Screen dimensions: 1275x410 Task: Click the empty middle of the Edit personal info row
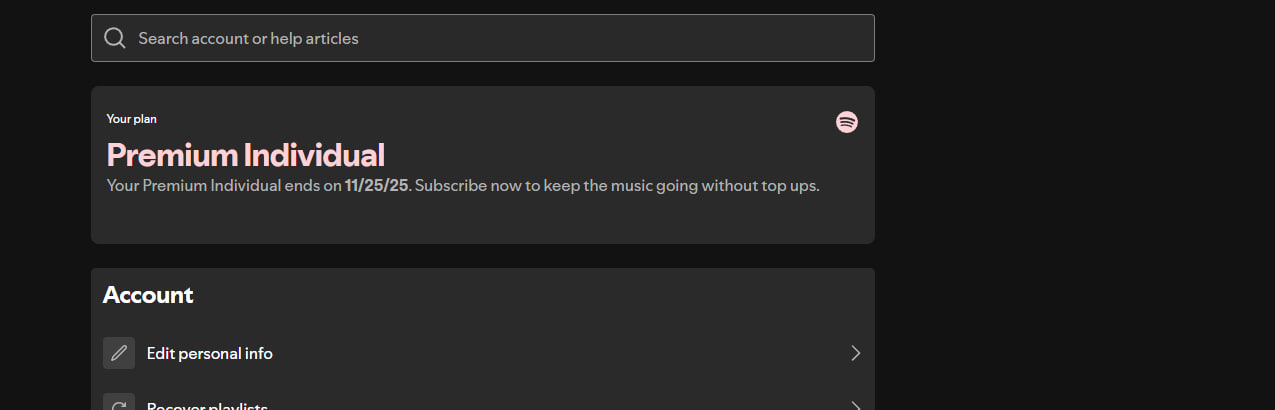(560, 353)
